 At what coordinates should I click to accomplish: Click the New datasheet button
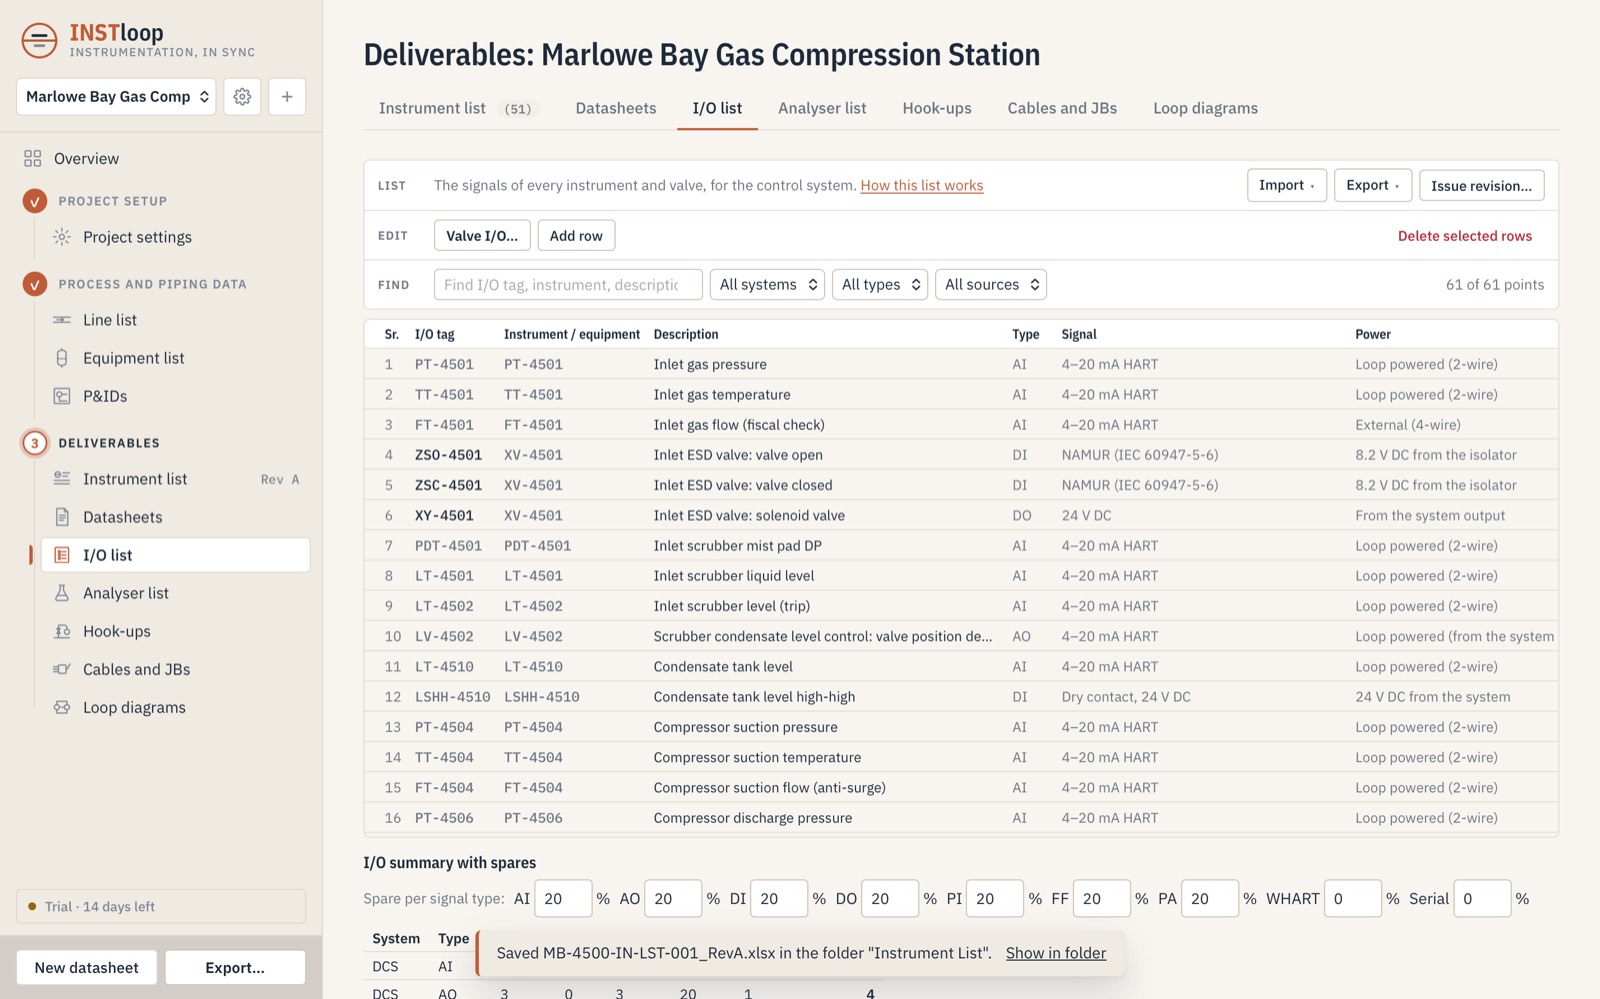point(87,967)
